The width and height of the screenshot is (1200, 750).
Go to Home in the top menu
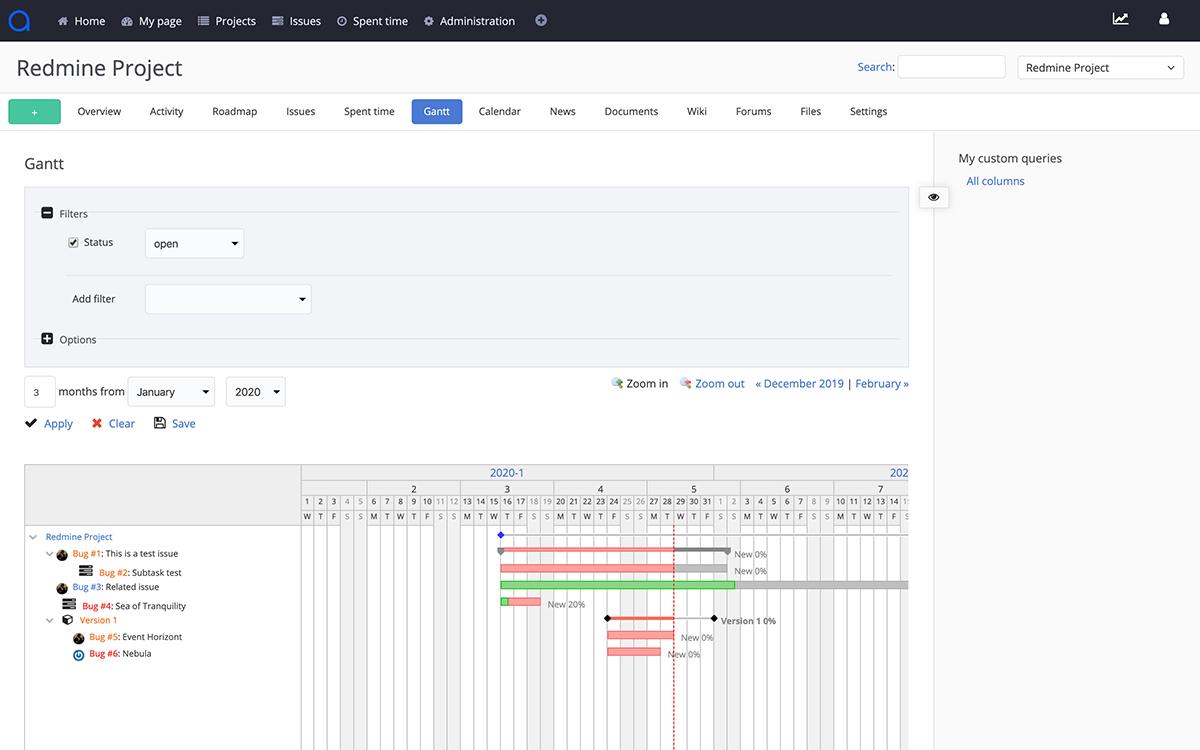(82, 21)
